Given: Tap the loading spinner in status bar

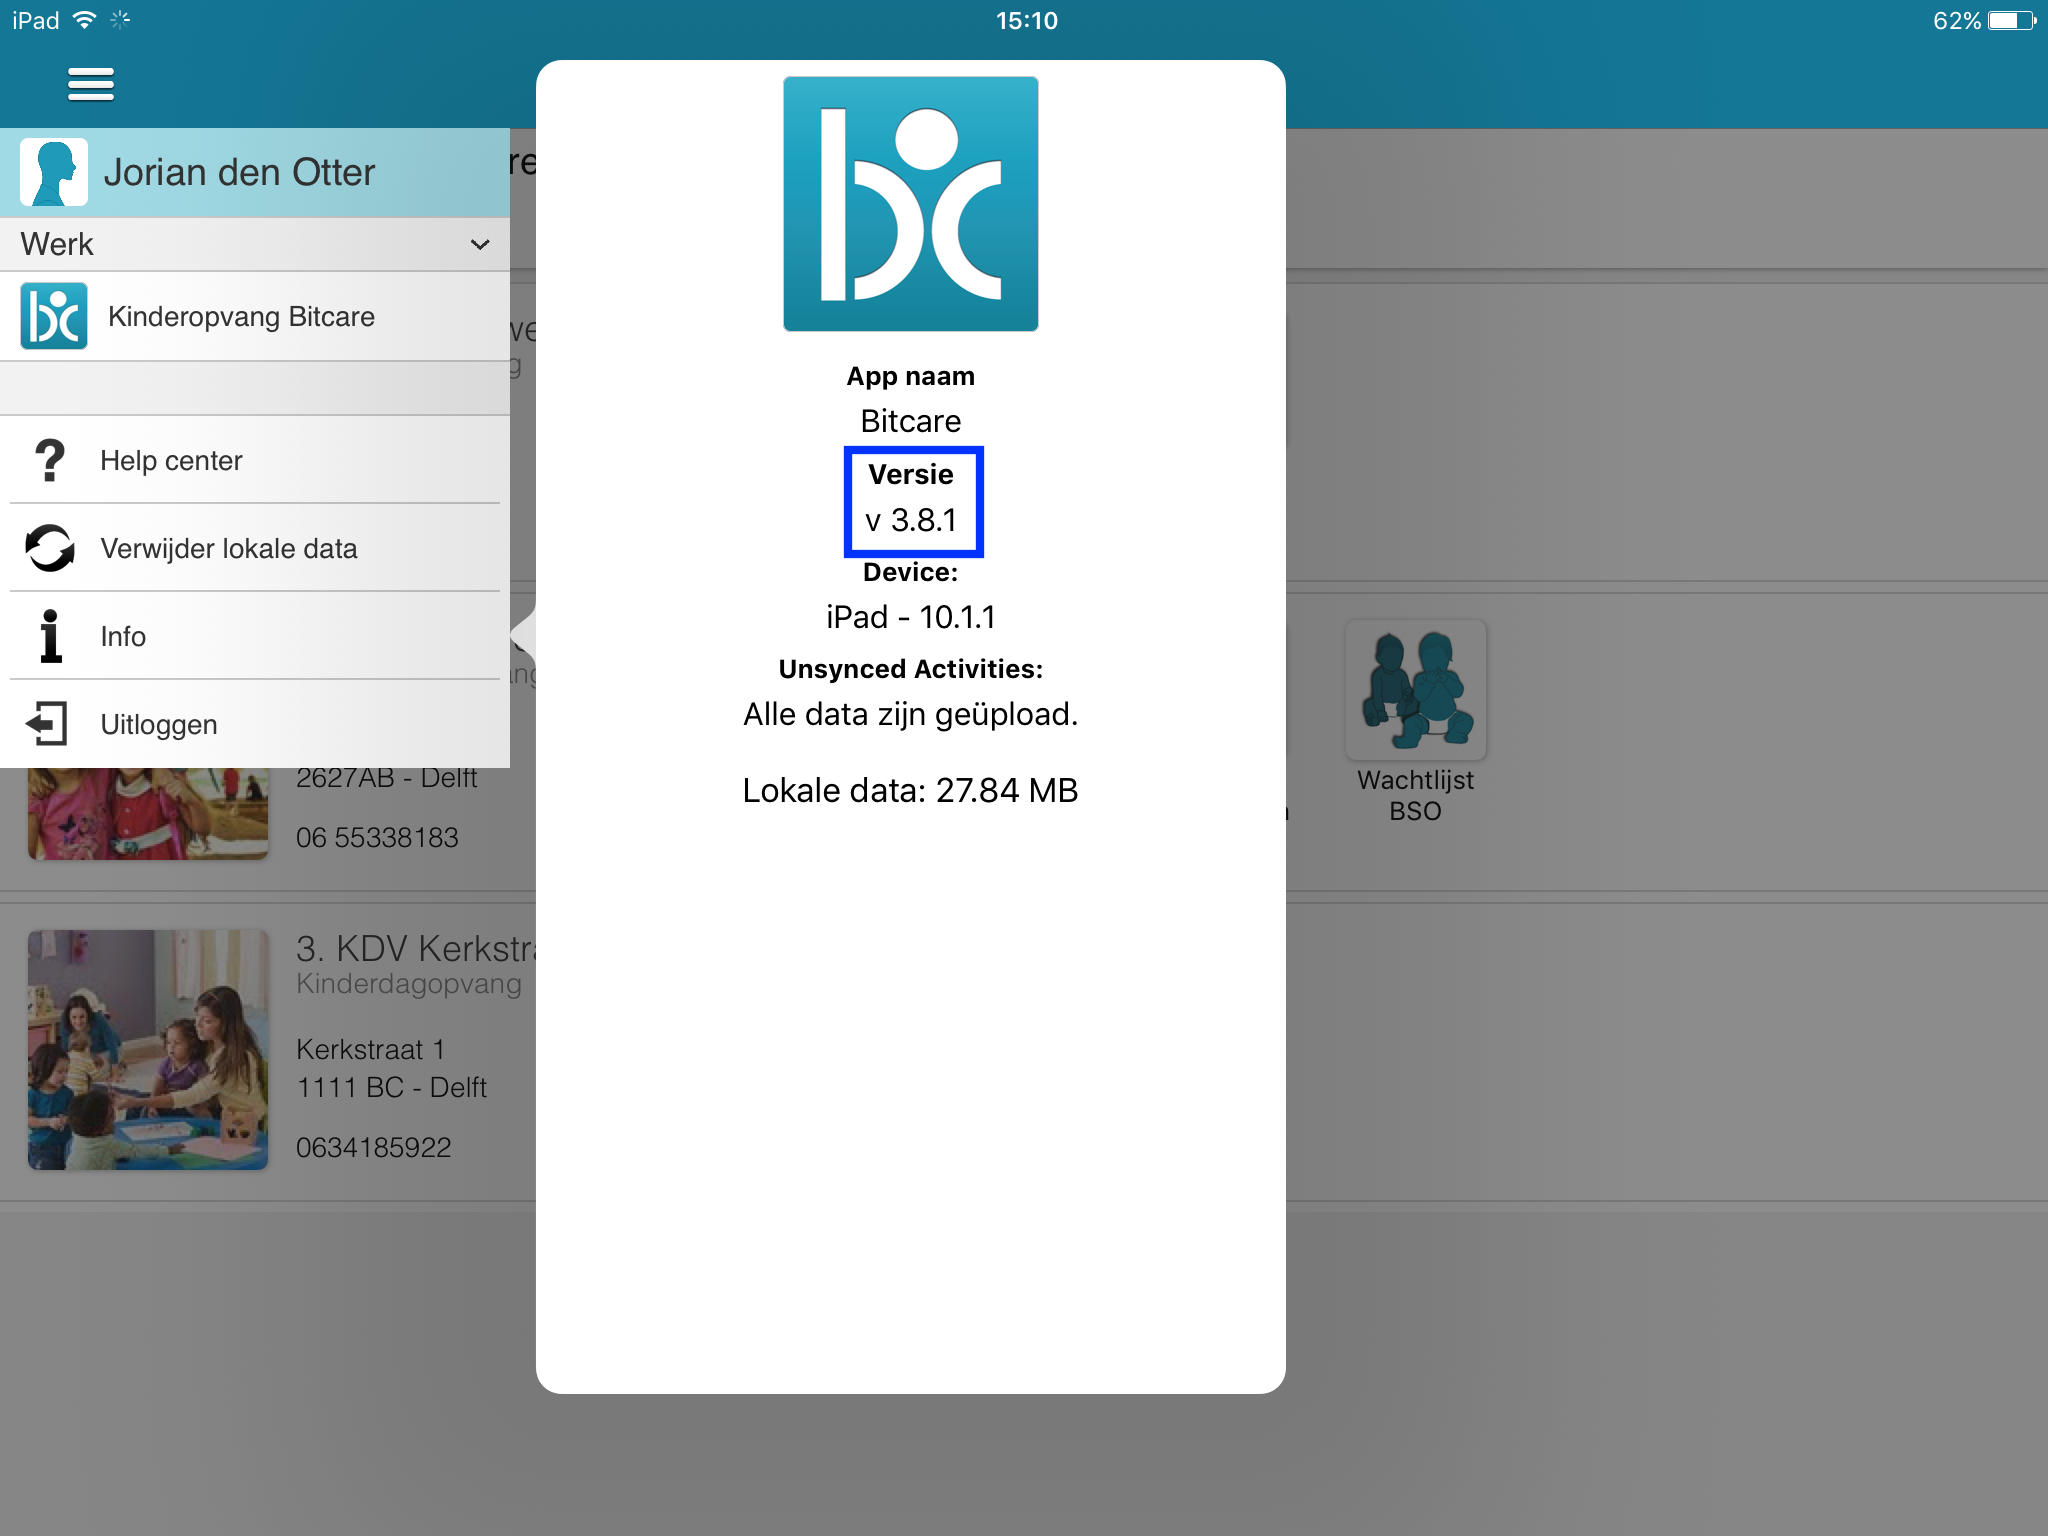Looking at the screenshot, I should point(120,20).
